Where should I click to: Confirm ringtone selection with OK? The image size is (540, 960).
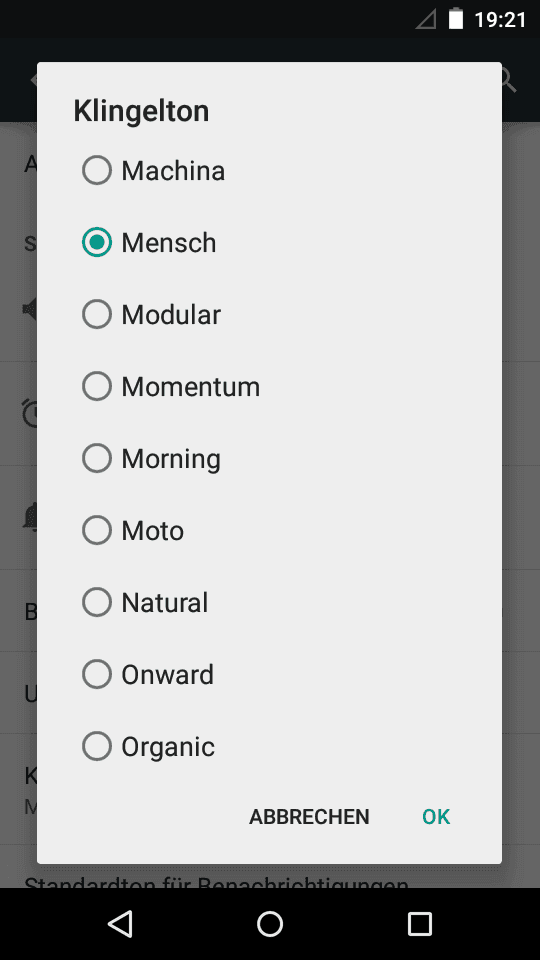coord(436,817)
